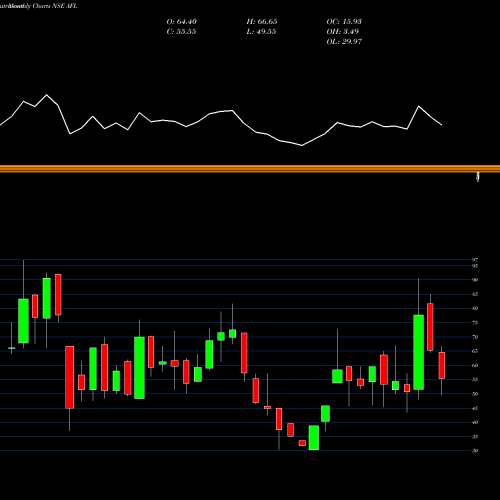500x500 pixels.
Task: Click the final red candle closing near 55
Action: pyautogui.click(x=442, y=365)
